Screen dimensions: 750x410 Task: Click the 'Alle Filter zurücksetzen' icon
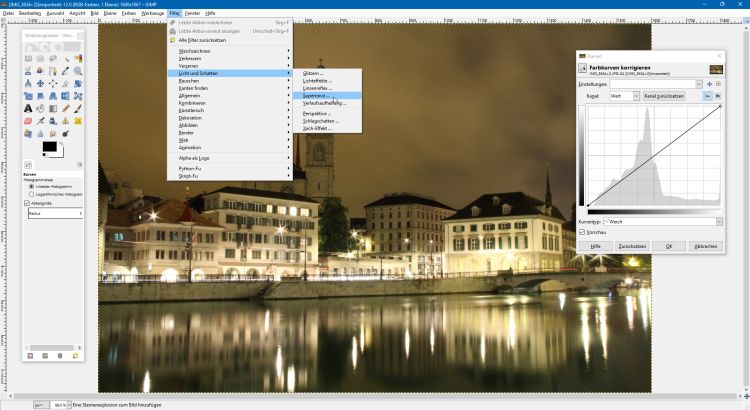click(x=173, y=40)
